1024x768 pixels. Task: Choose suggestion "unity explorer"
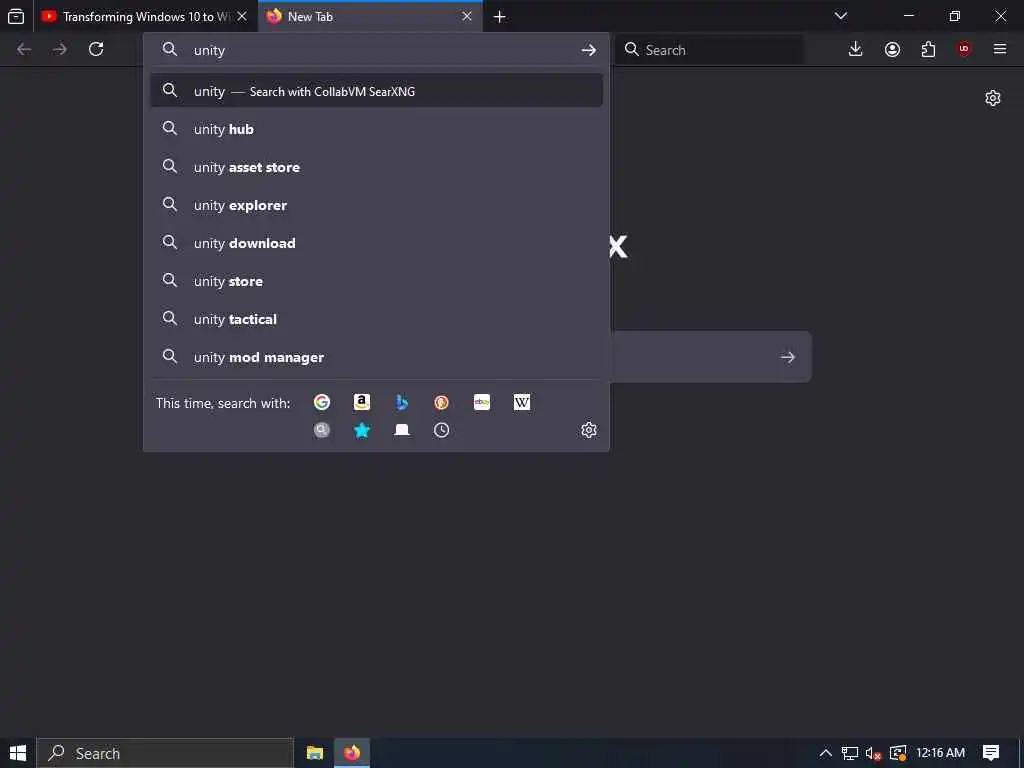pyautogui.click(x=376, y=204)
